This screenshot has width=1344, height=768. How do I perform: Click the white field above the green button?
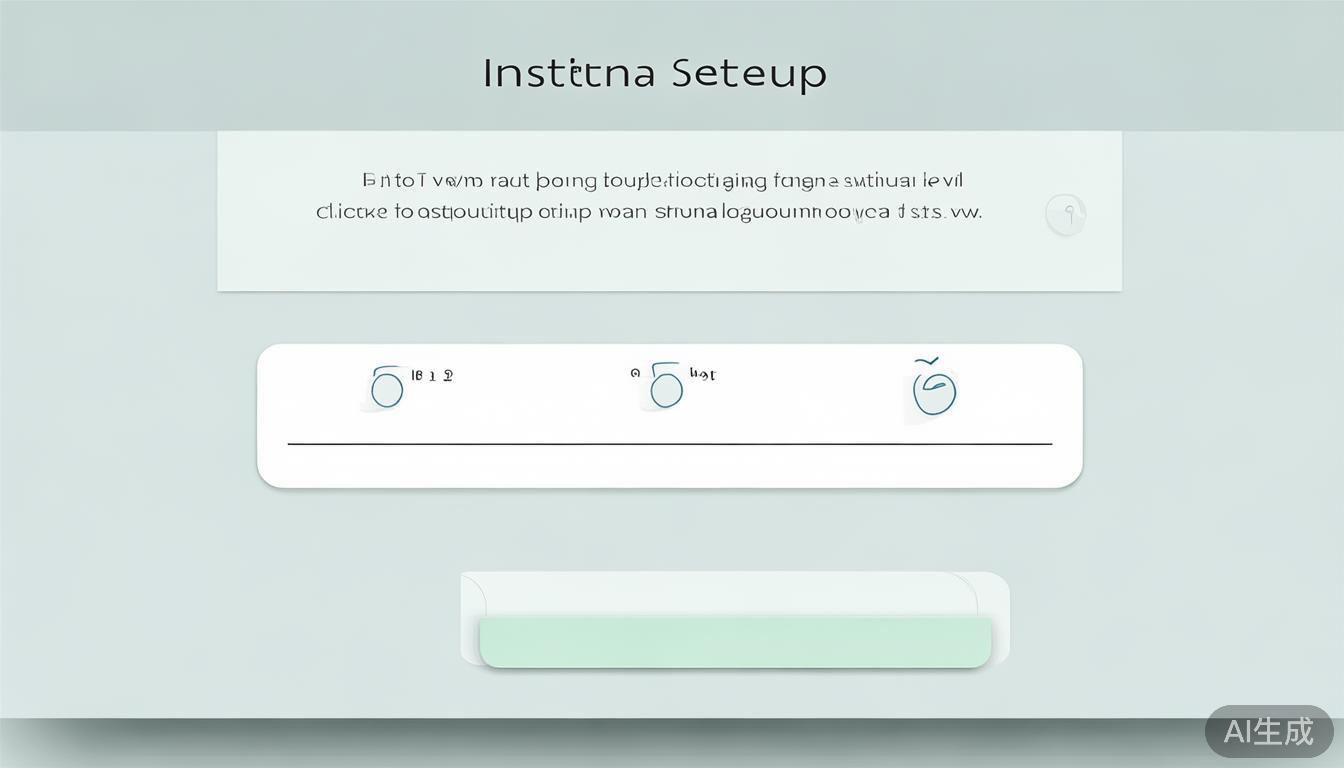720,594
